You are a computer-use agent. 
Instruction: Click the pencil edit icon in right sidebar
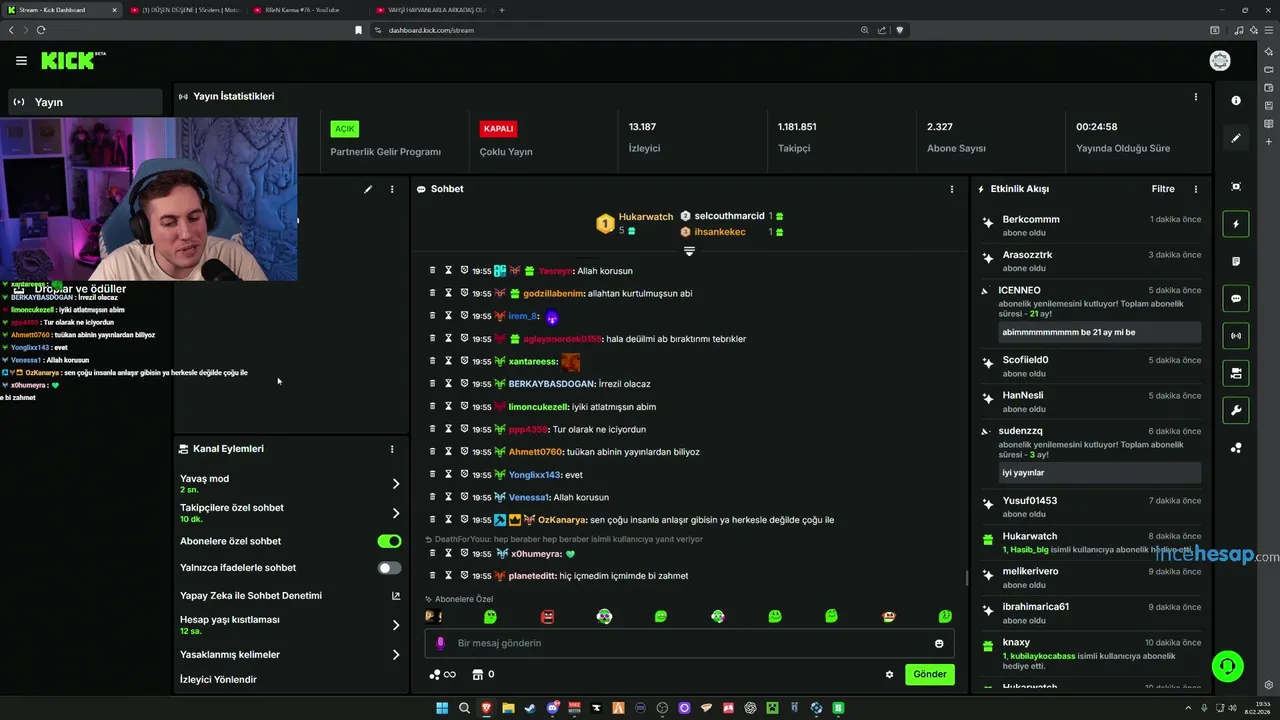(x=1236, y=138)
